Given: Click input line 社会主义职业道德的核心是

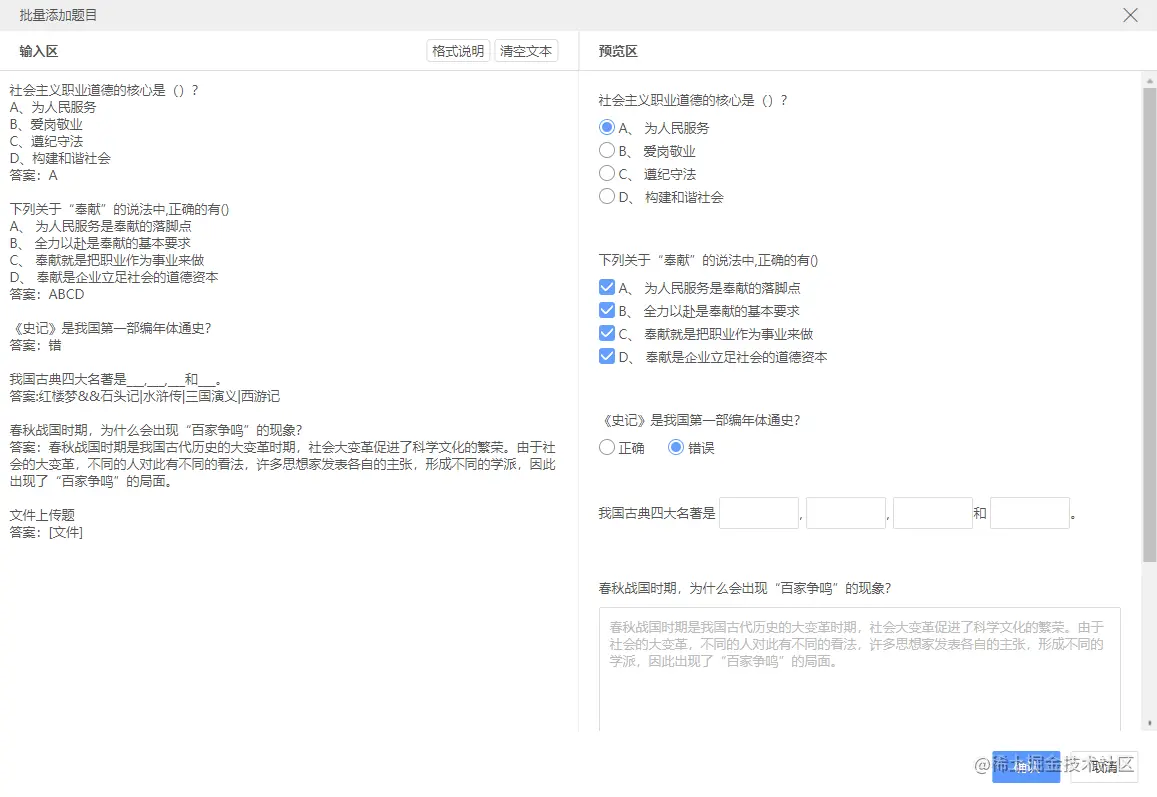Looking at the screenshot, I should [104, 90].
